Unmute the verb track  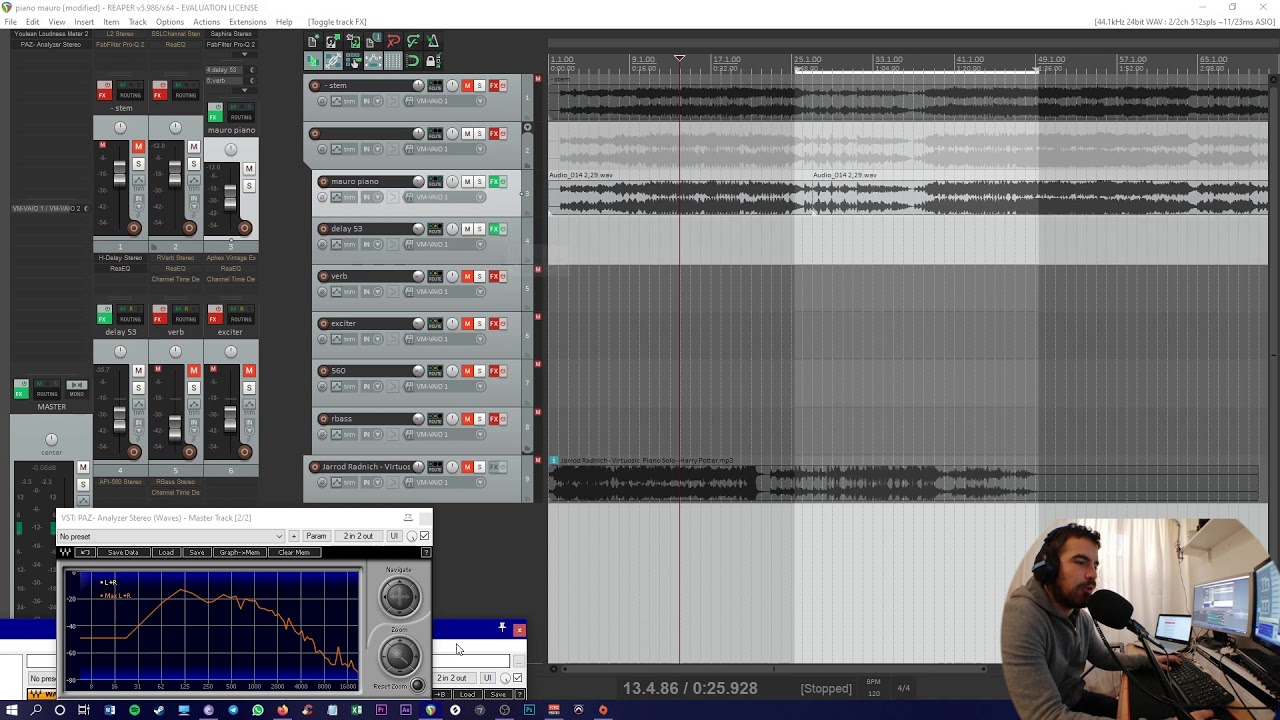467,276
